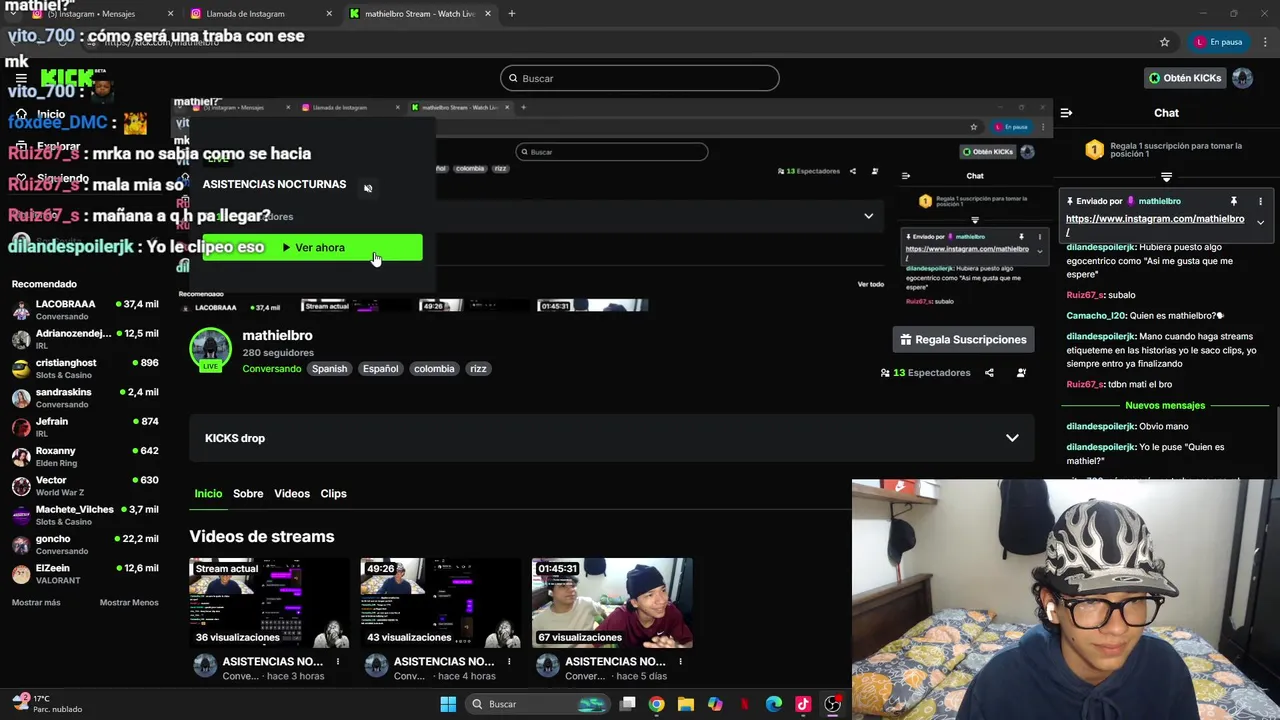Click the Obtén KICKs button
This screenshot has height=720, width=1280.
point(1185,78)
